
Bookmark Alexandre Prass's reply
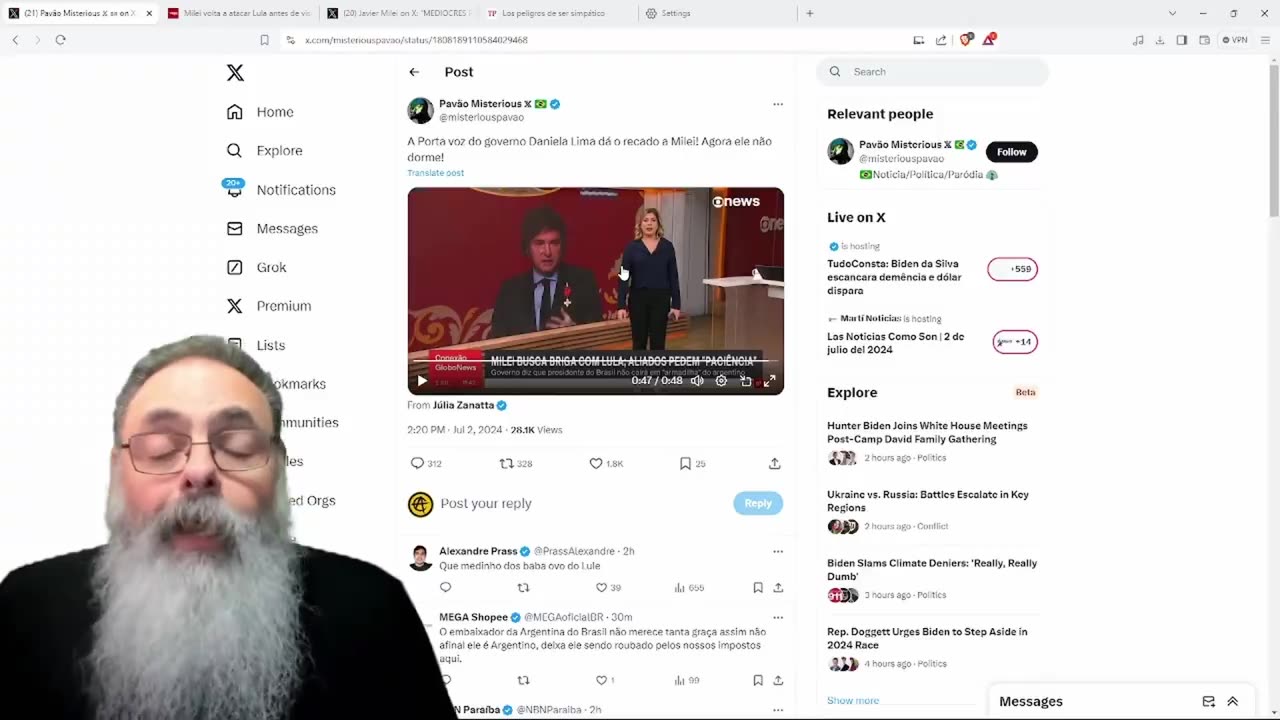pyautogui.click(x=758, y=588)
